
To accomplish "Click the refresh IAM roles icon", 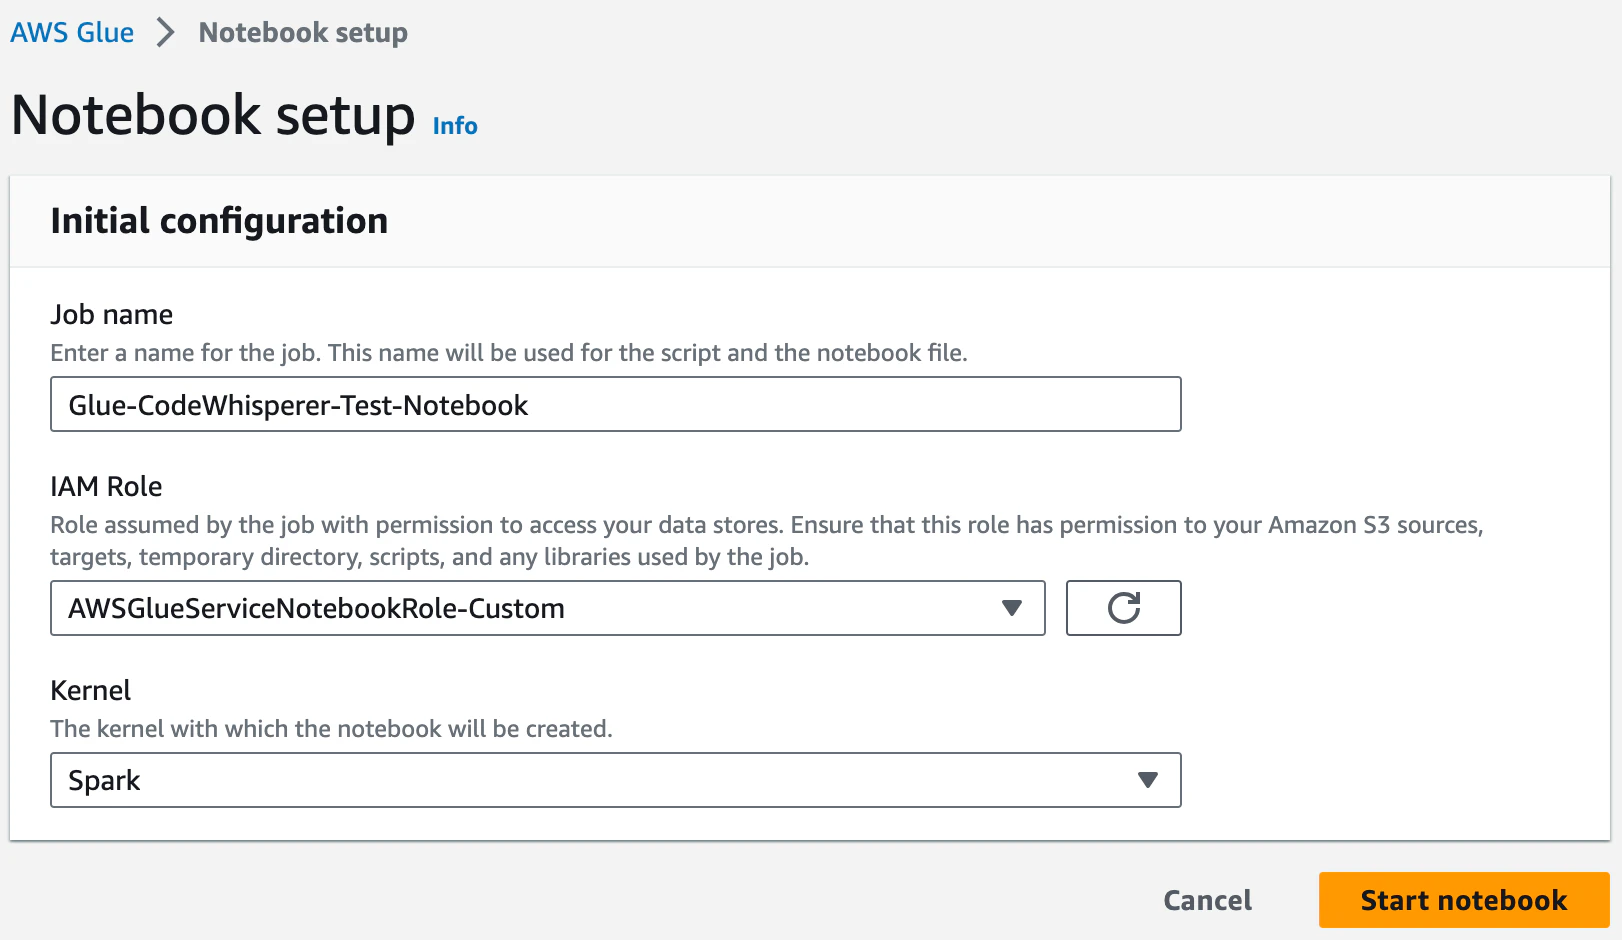I will coord(1123,608).
